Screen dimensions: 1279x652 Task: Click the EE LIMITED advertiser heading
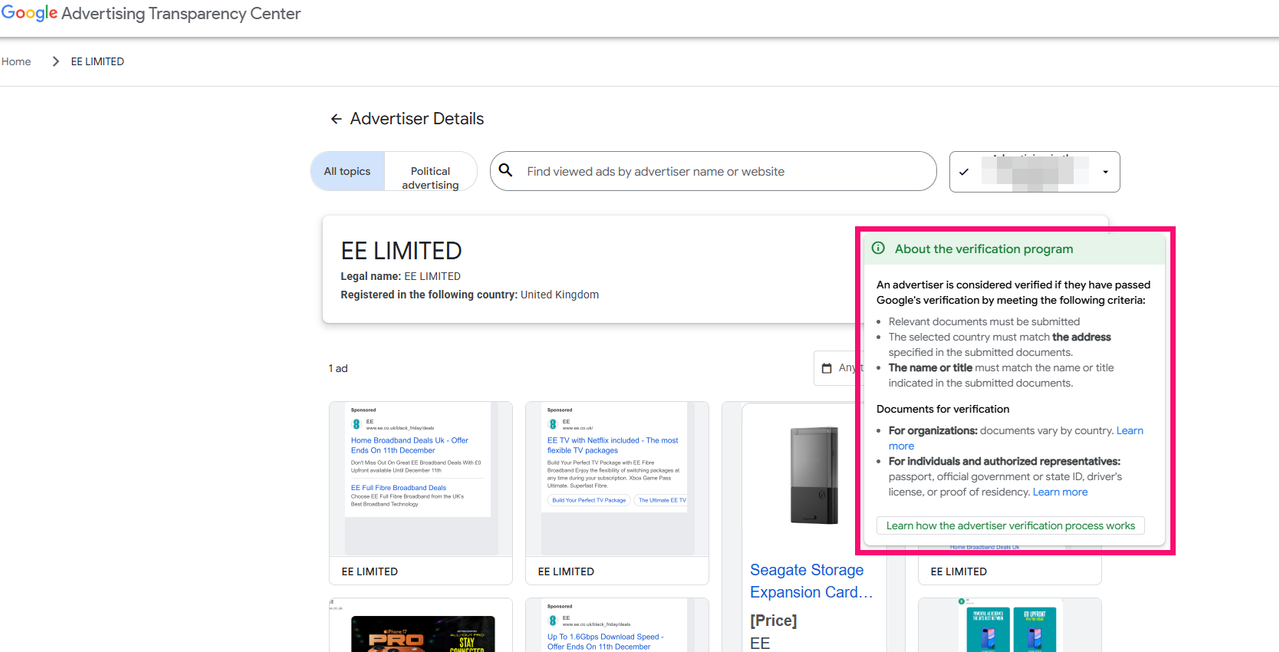[x=401, y=250]
